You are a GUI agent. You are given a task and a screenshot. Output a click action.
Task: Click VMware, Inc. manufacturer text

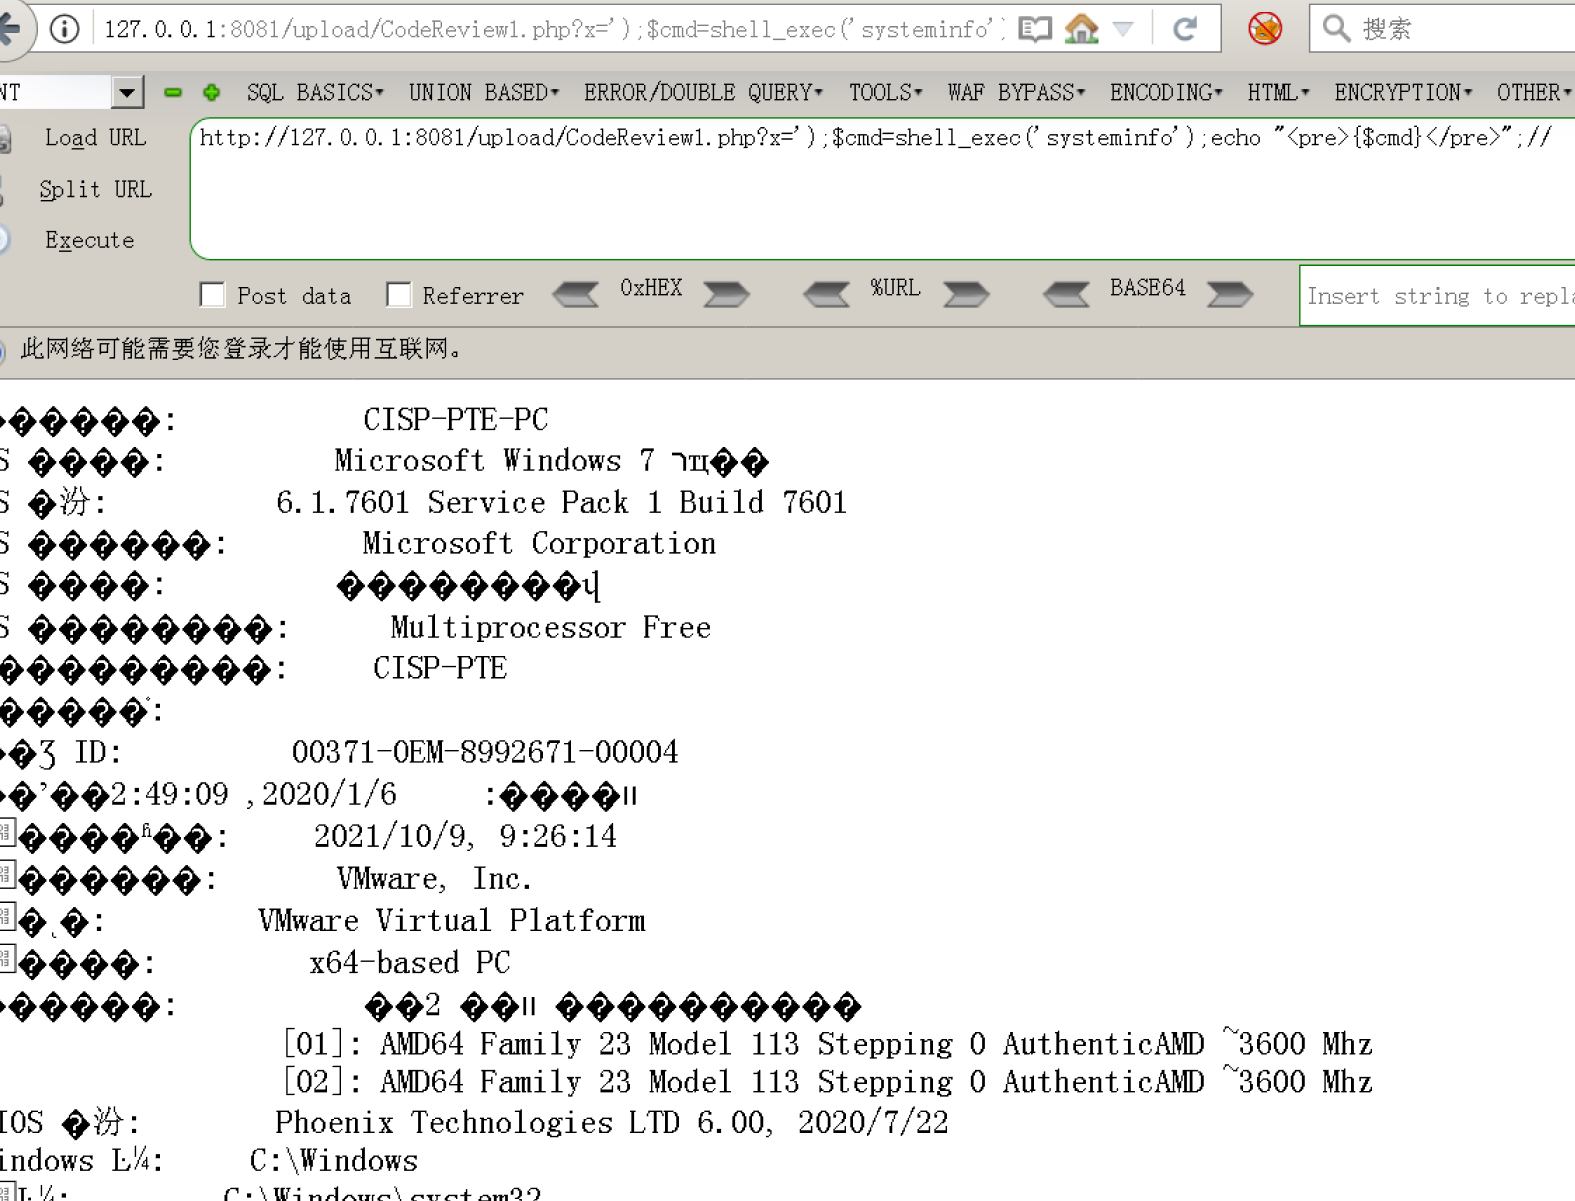pos(434,879)
